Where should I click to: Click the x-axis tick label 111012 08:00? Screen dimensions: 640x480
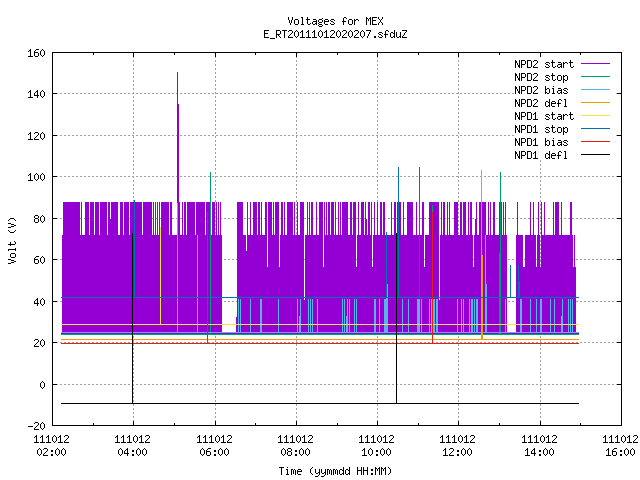tap(296, 446)
